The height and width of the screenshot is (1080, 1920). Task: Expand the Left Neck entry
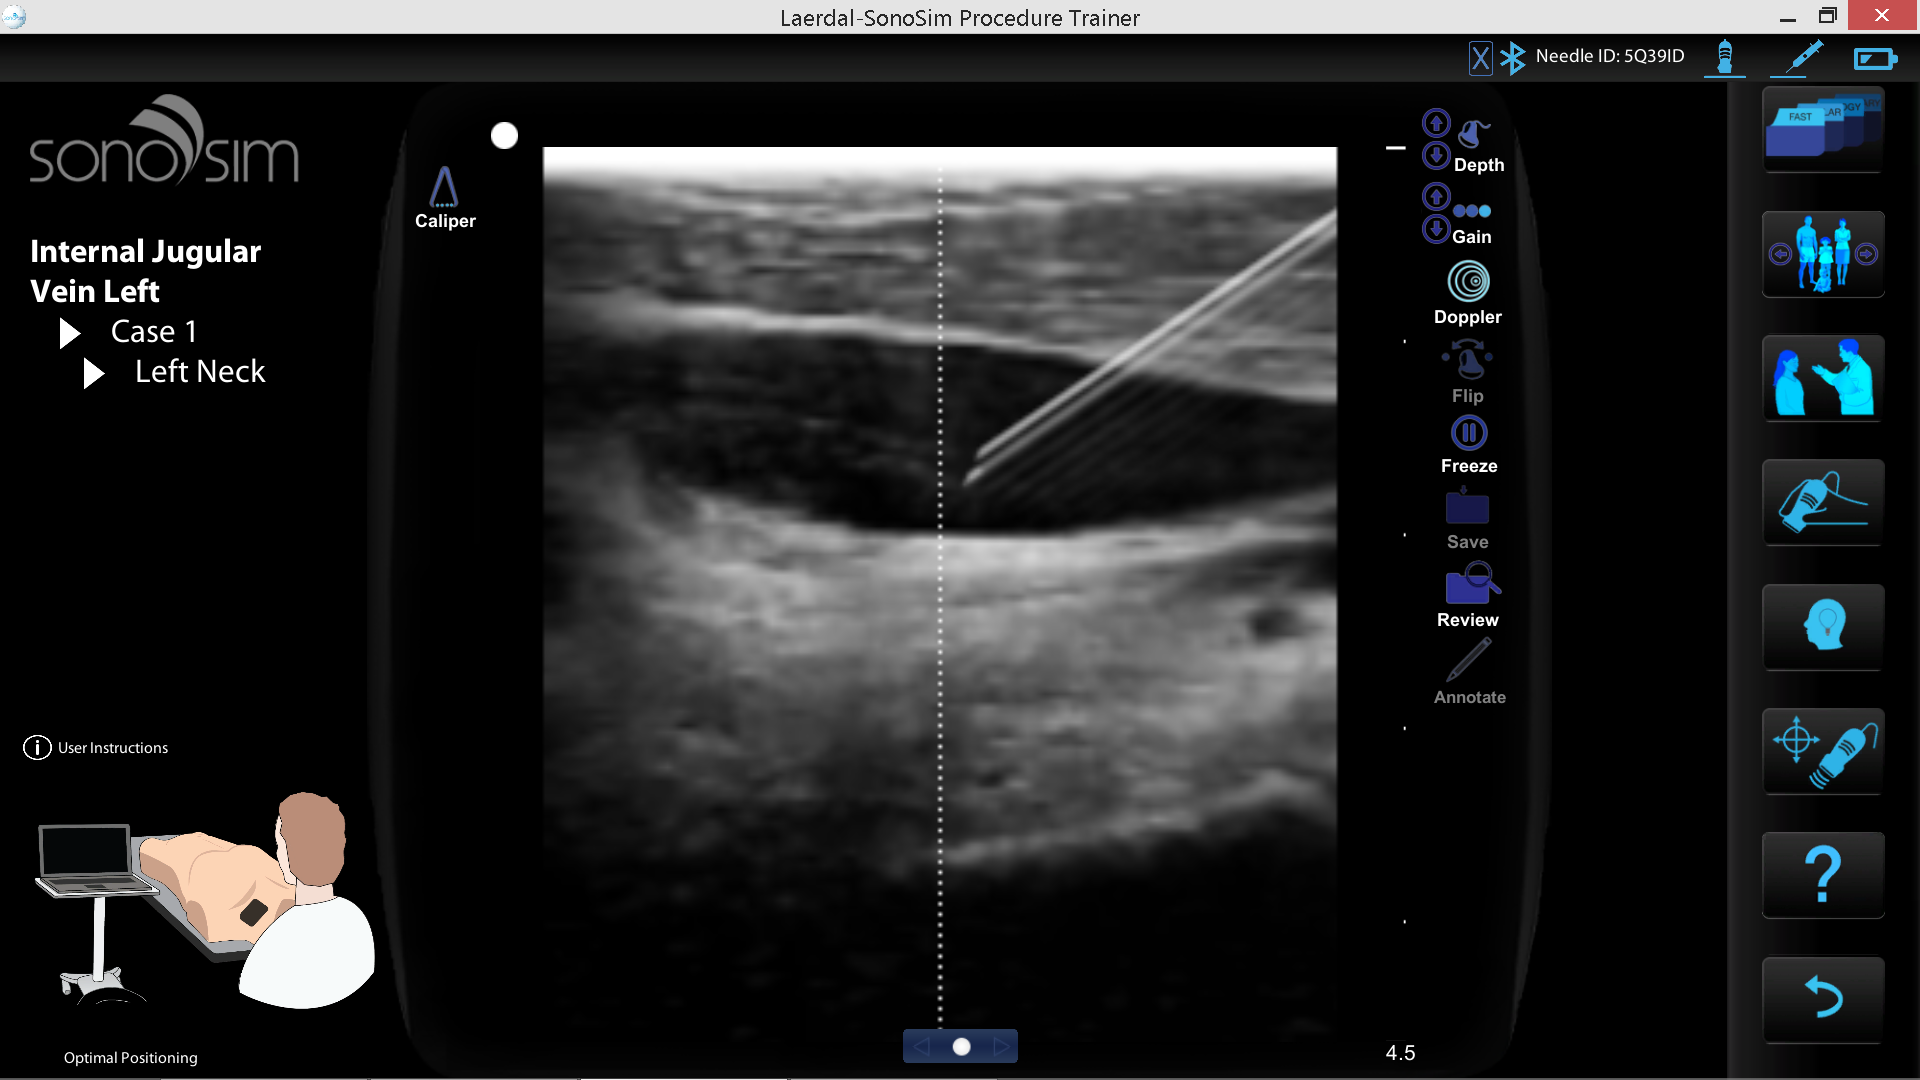pyautogui.click(x=93, y=373)
